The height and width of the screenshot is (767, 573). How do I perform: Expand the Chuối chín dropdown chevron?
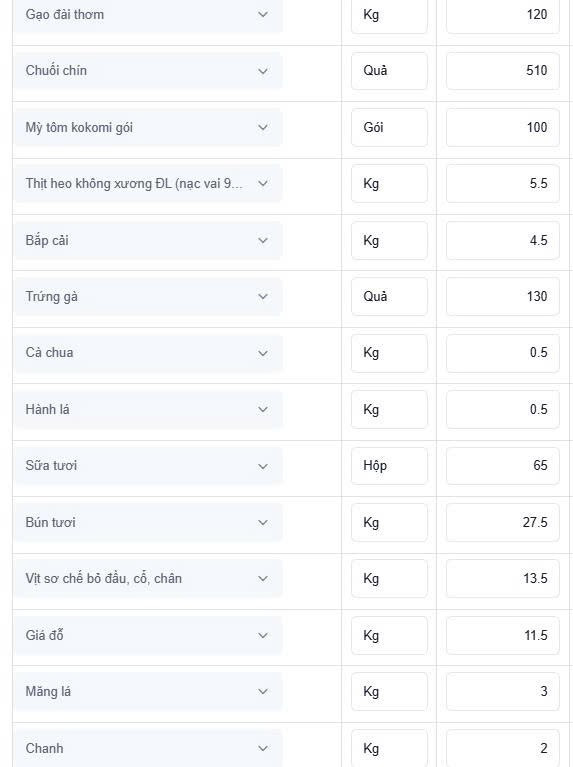pos(263,71)
